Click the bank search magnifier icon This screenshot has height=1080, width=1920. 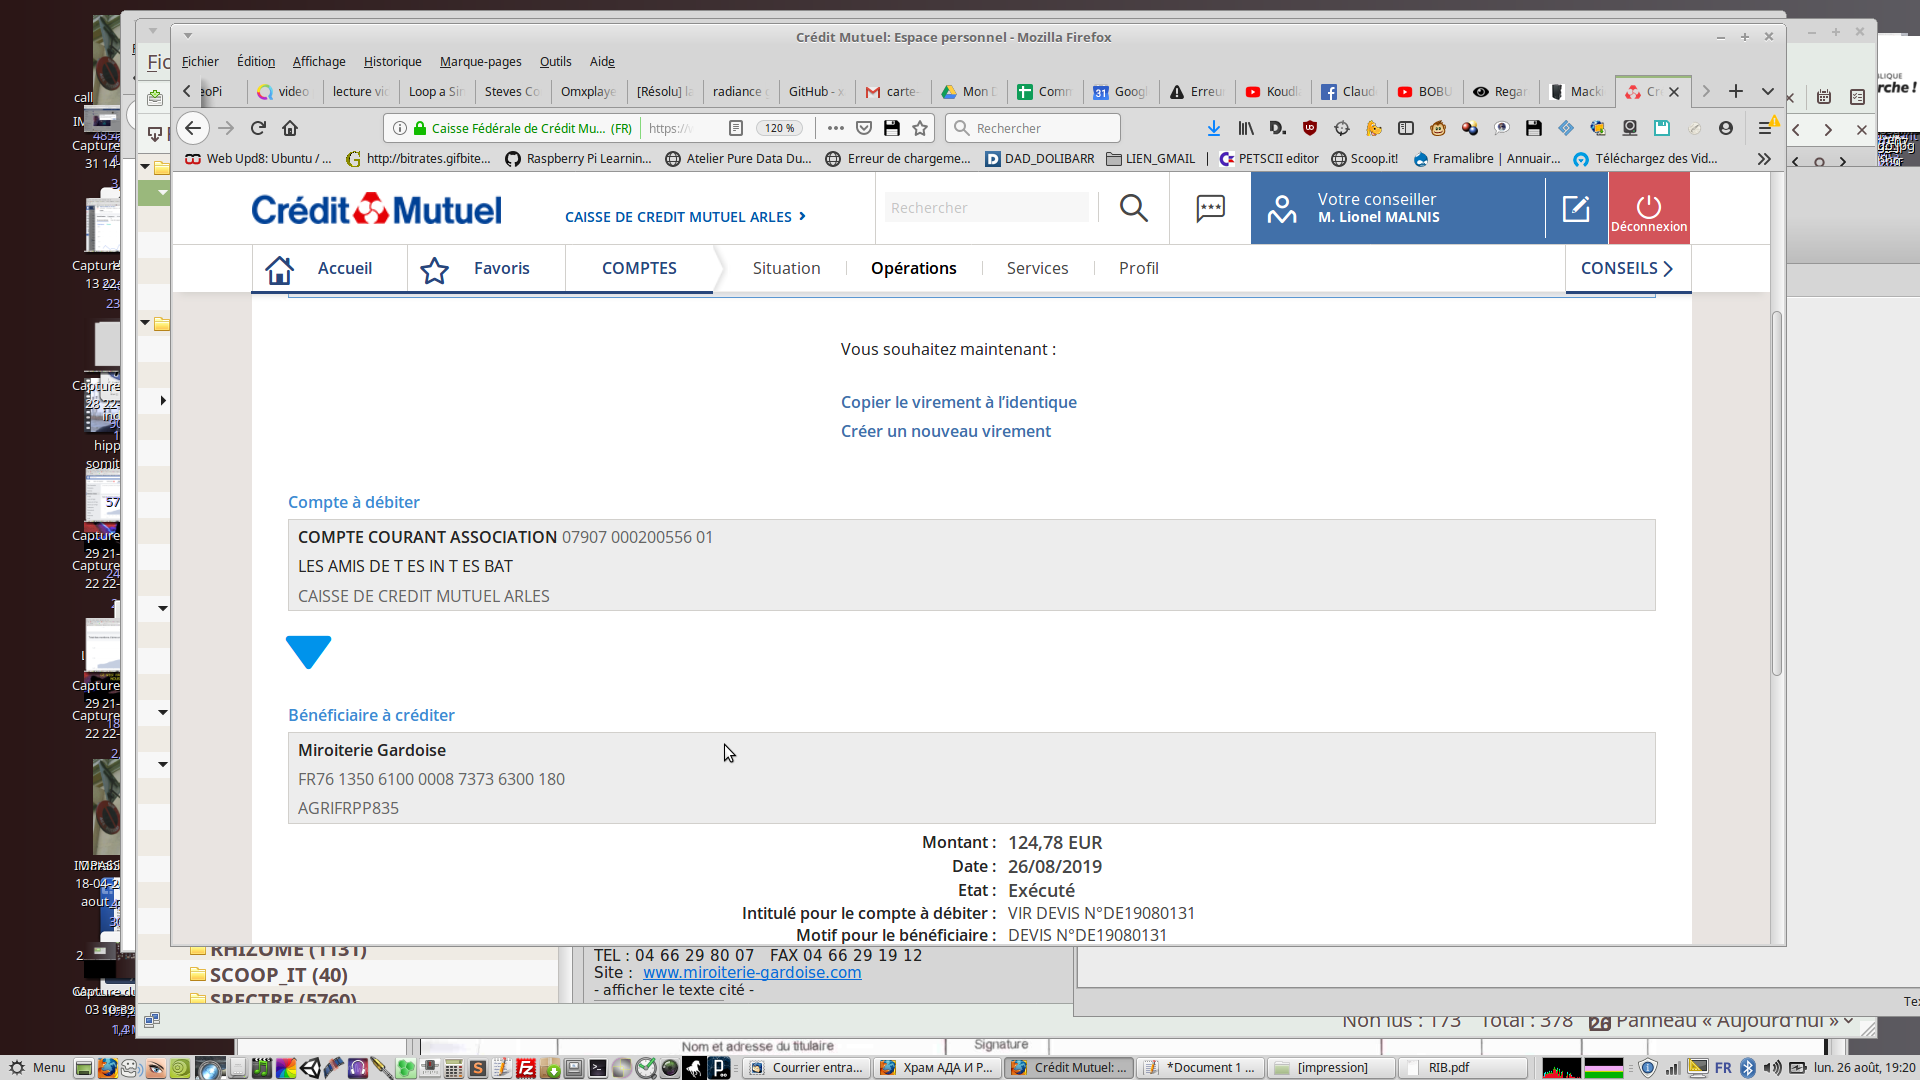click(1133, 208)
